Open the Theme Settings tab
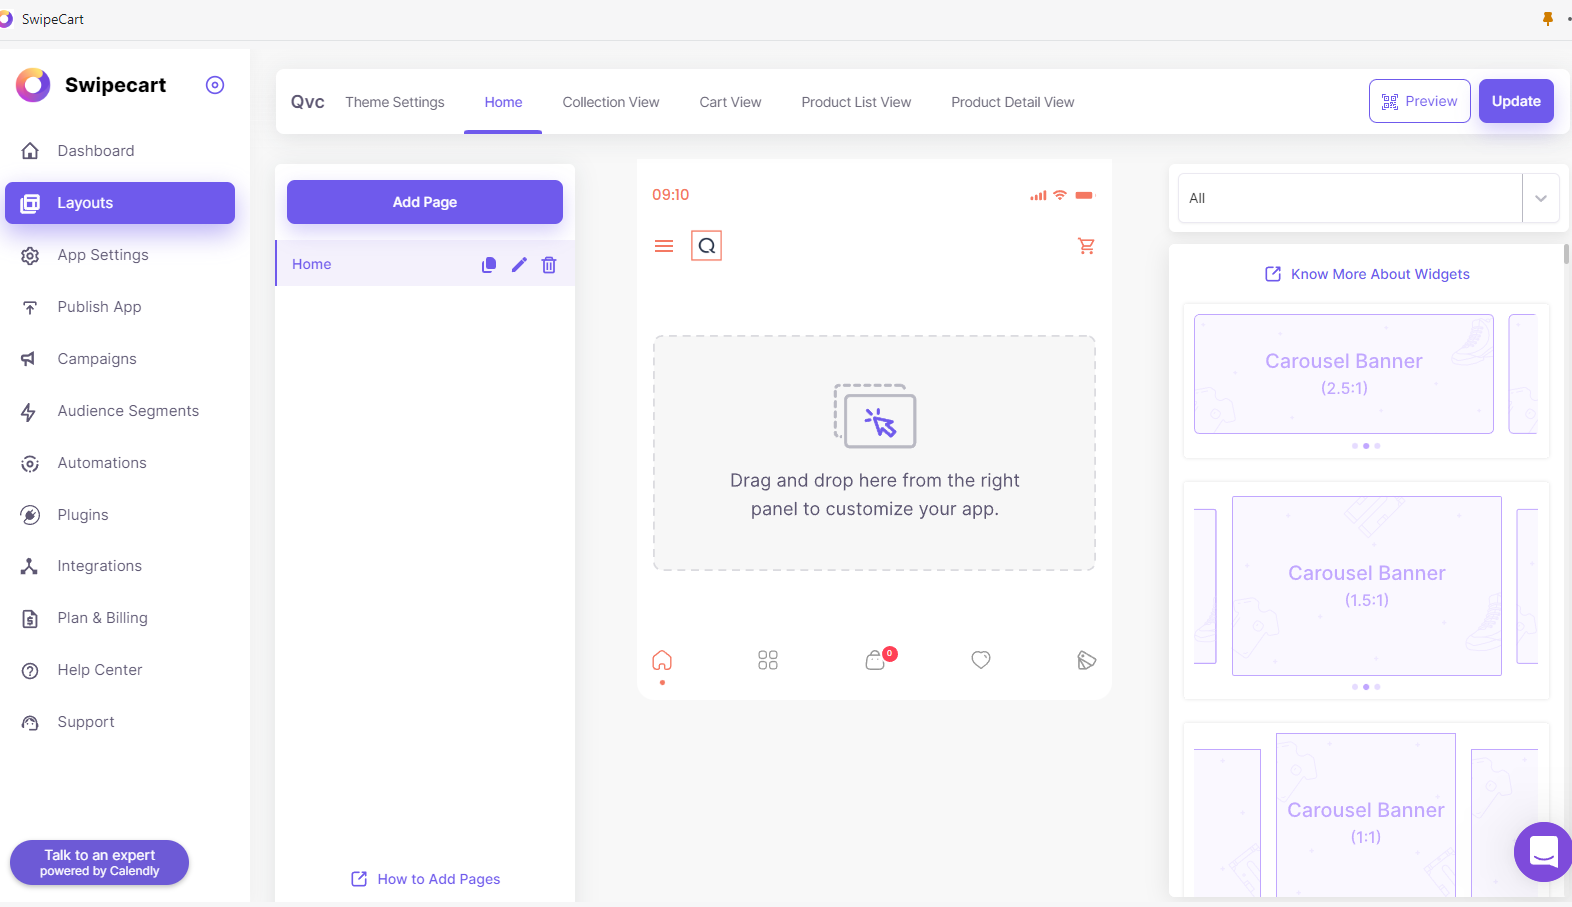The image size is (1572, 907). (395, 102)
